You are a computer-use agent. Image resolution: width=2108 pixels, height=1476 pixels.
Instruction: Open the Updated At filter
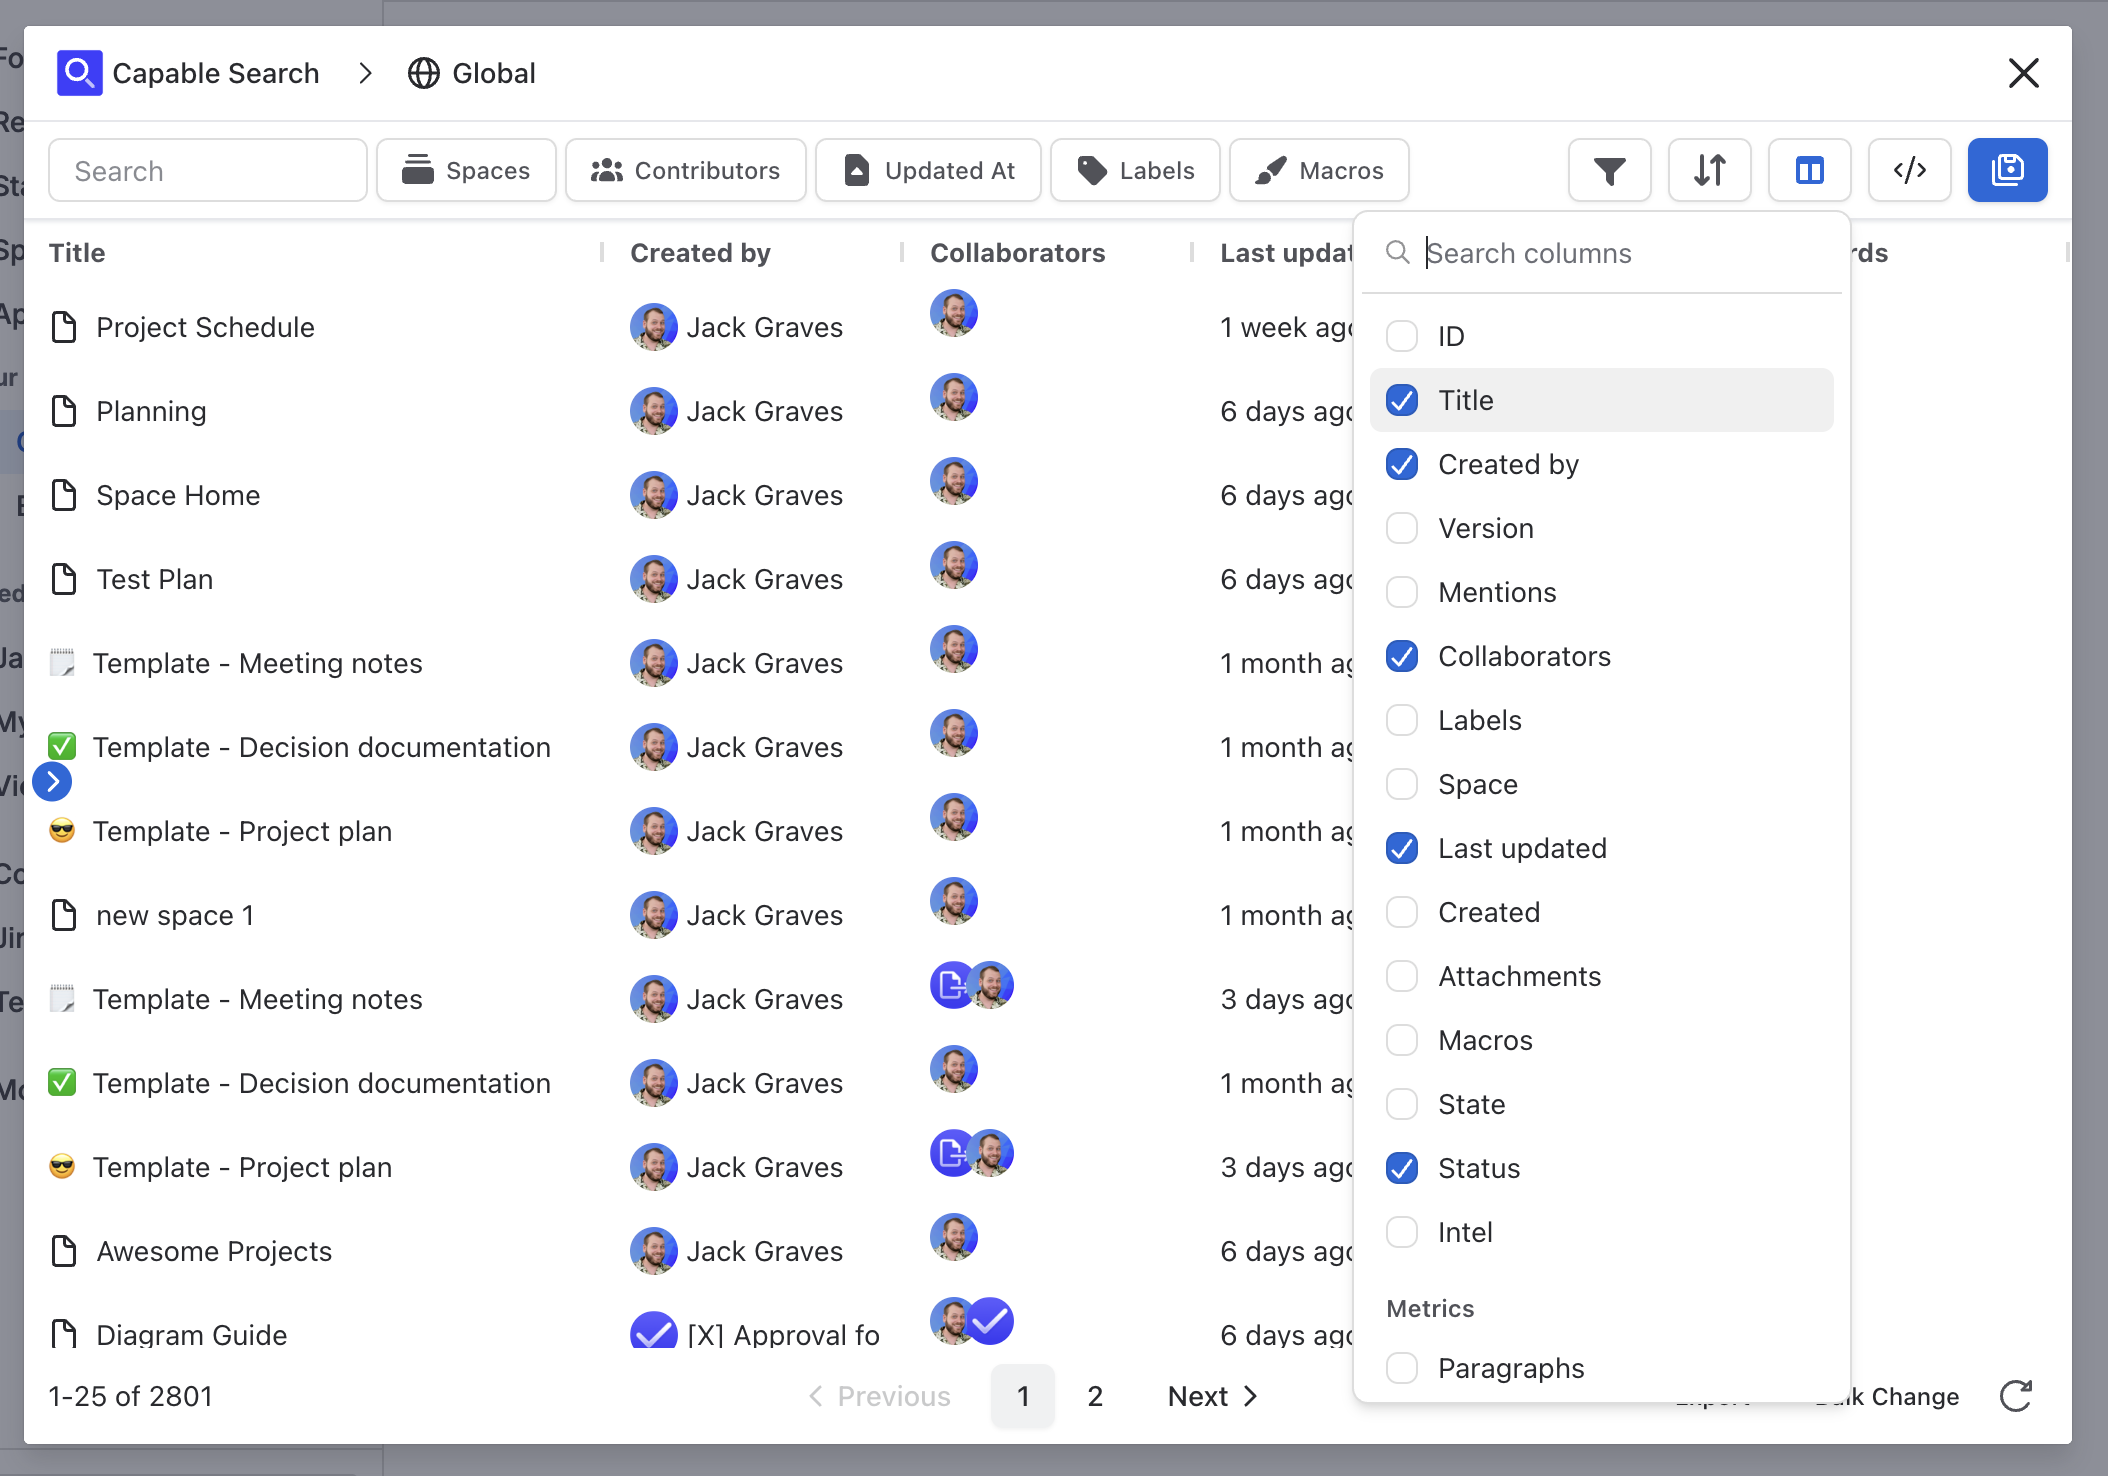pyautogui.click(x=929, y=171)
